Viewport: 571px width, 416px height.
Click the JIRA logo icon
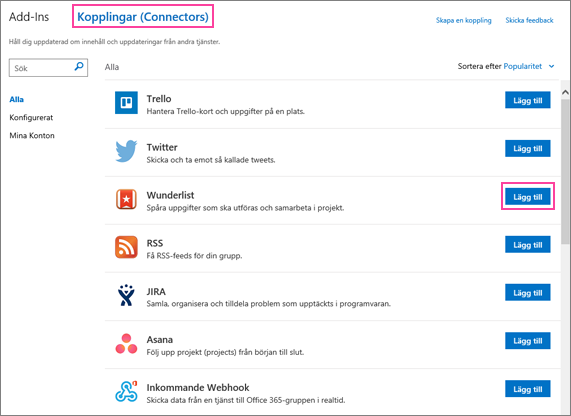point(126,295)
